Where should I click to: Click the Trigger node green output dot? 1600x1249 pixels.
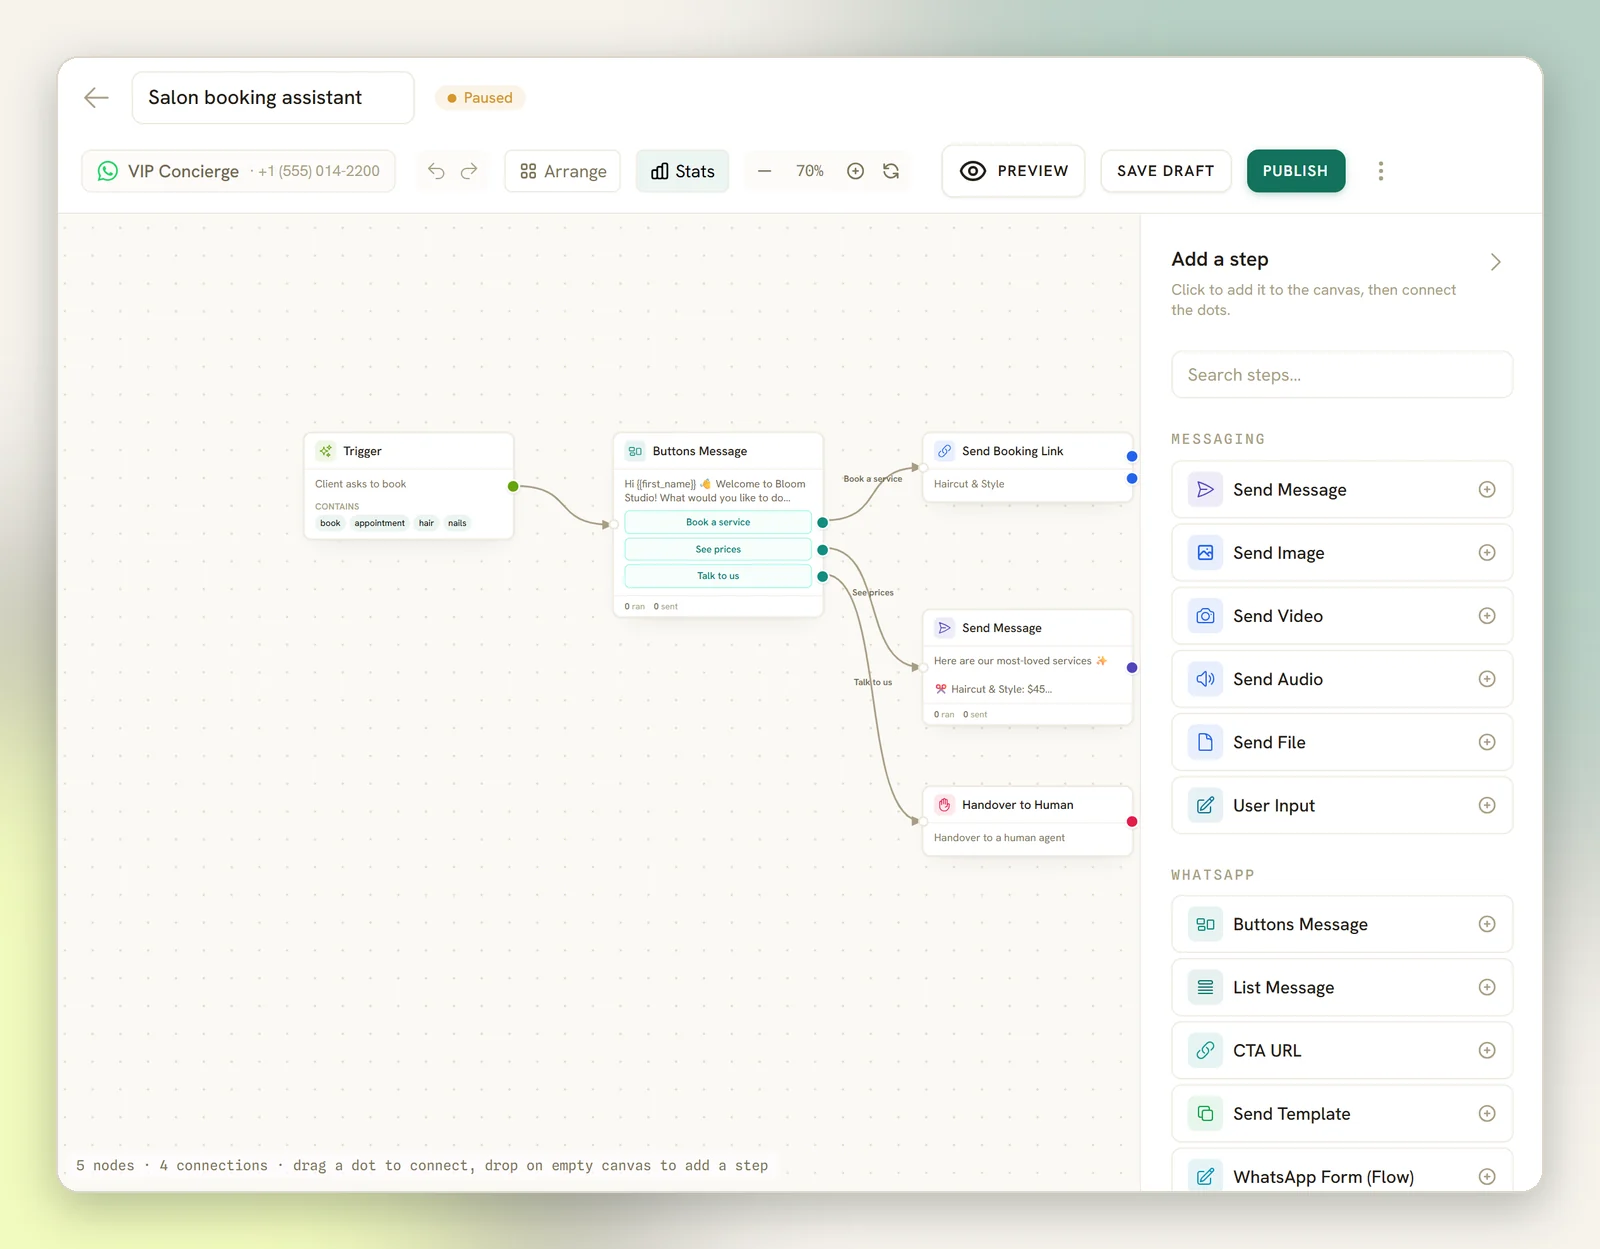tap(513, 486)
